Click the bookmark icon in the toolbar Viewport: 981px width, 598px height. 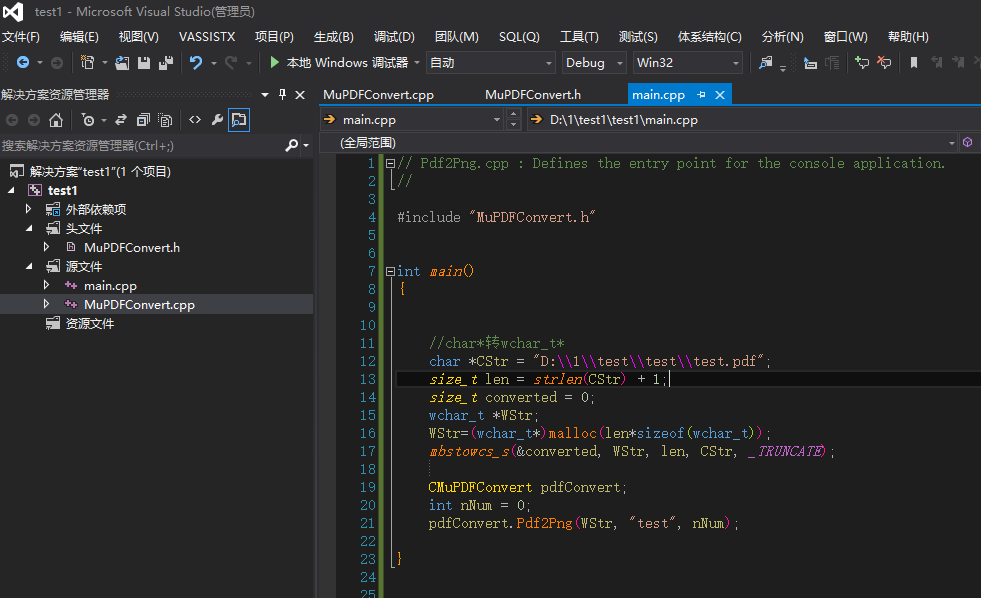click(x=913, y=63)
